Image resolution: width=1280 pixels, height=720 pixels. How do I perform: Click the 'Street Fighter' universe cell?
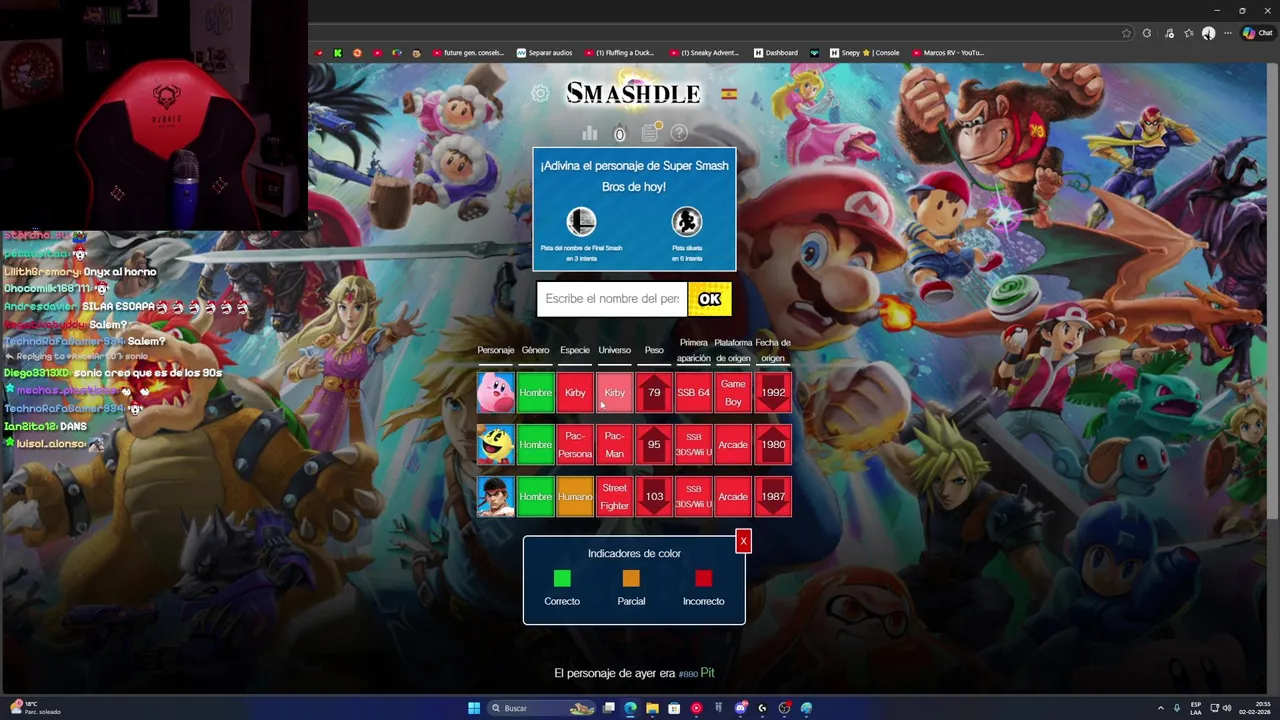[x=614, y=497]
